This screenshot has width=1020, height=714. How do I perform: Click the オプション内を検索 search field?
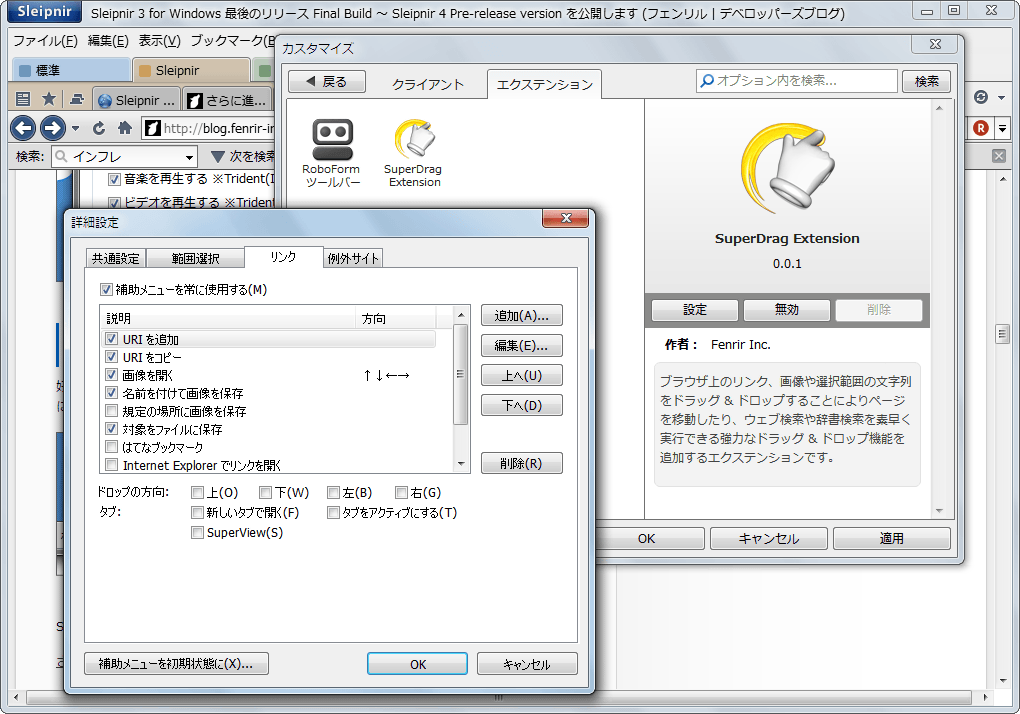pos(797,81)
